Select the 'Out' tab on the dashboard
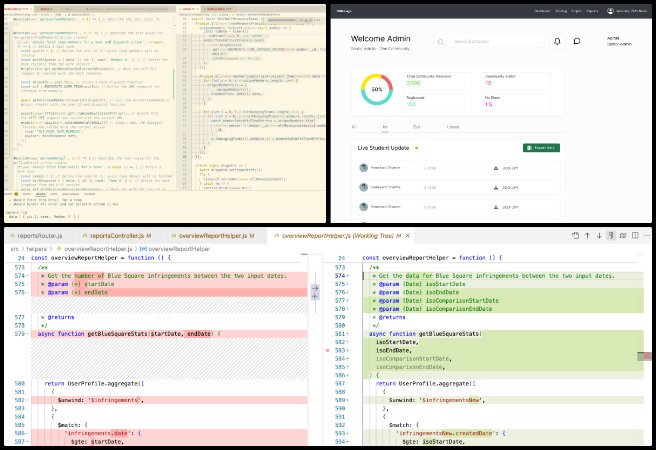This screenshot has width=656, height=450. 416,127
